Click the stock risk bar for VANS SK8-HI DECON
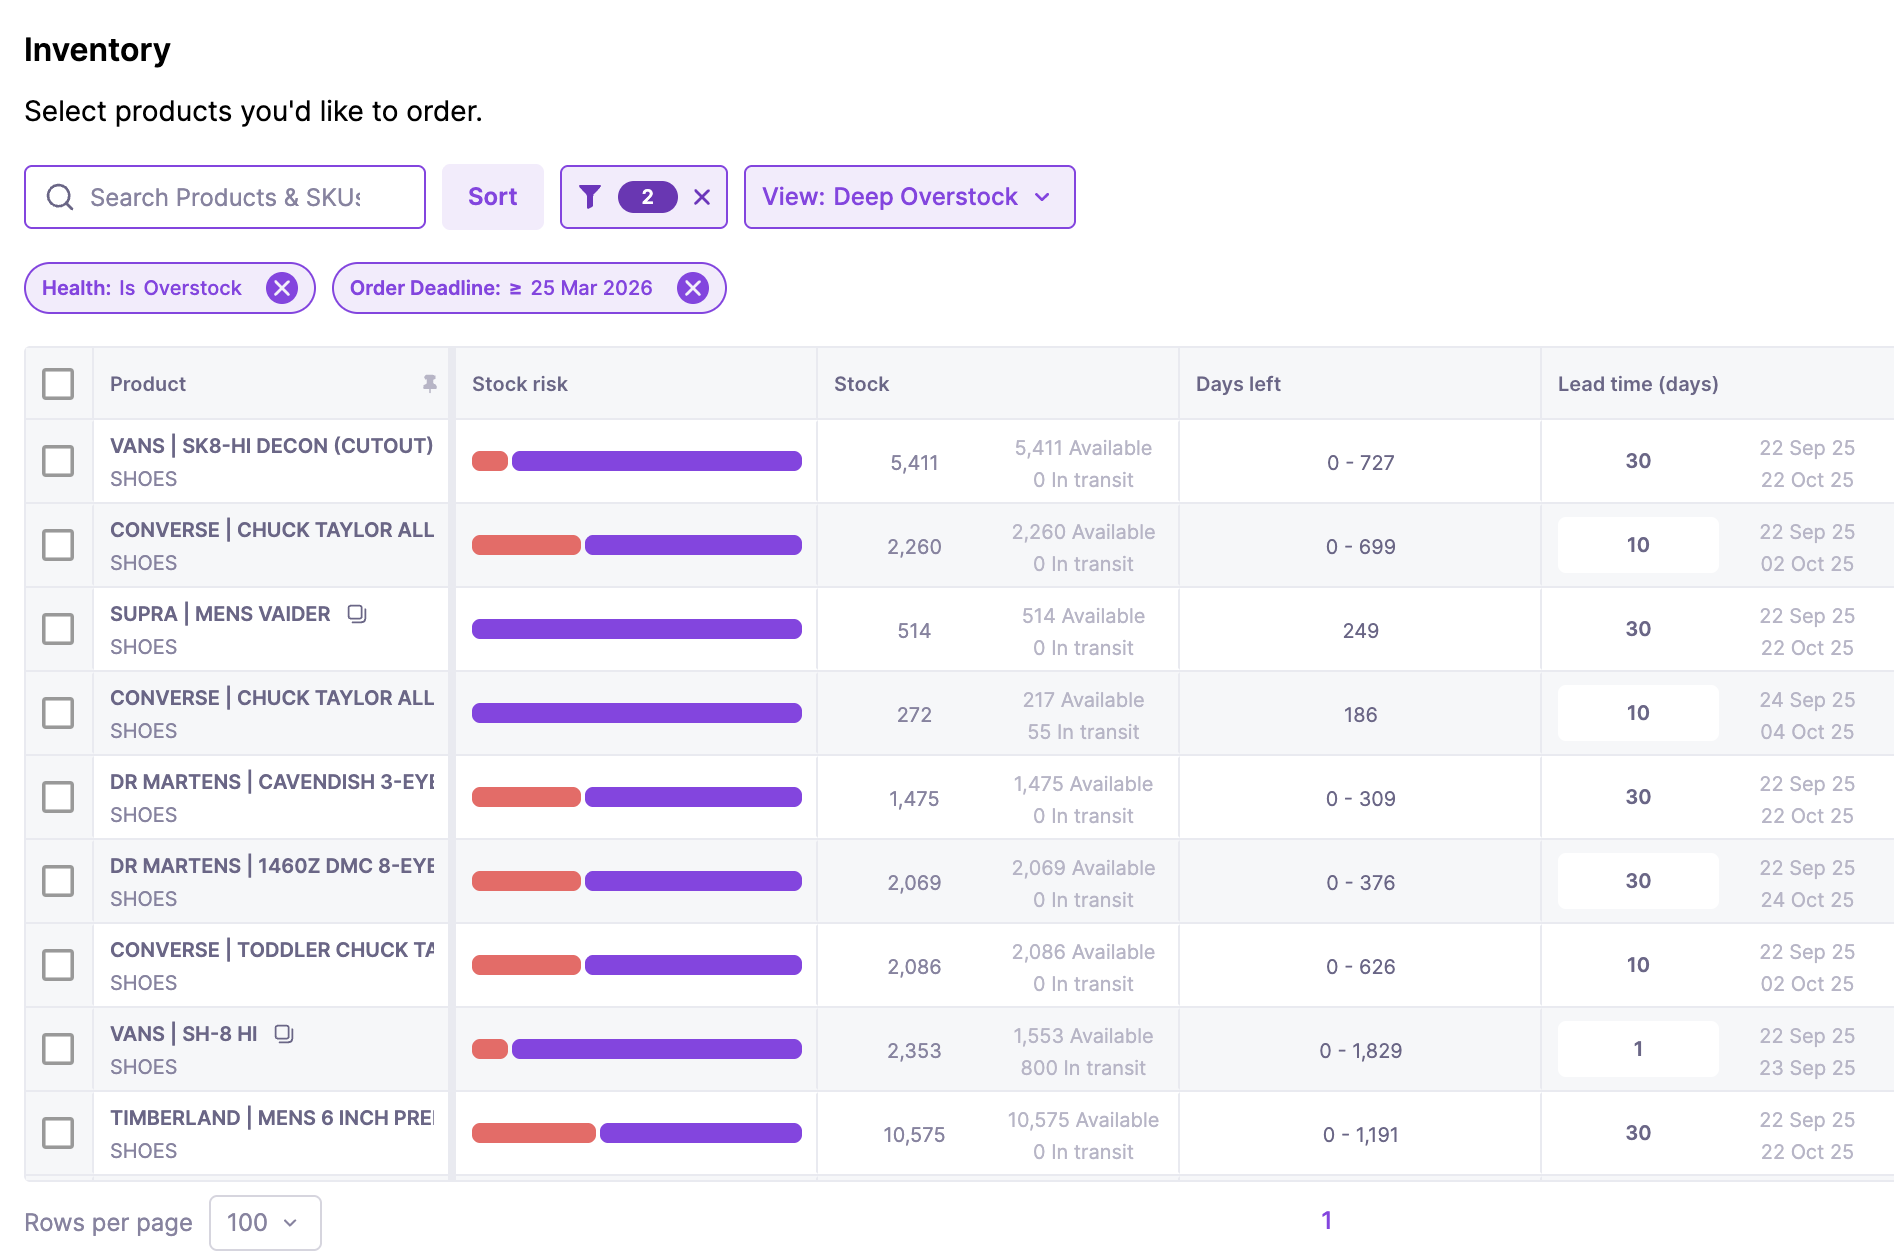The image size is (1894, 1258). [x=637, y=461]
